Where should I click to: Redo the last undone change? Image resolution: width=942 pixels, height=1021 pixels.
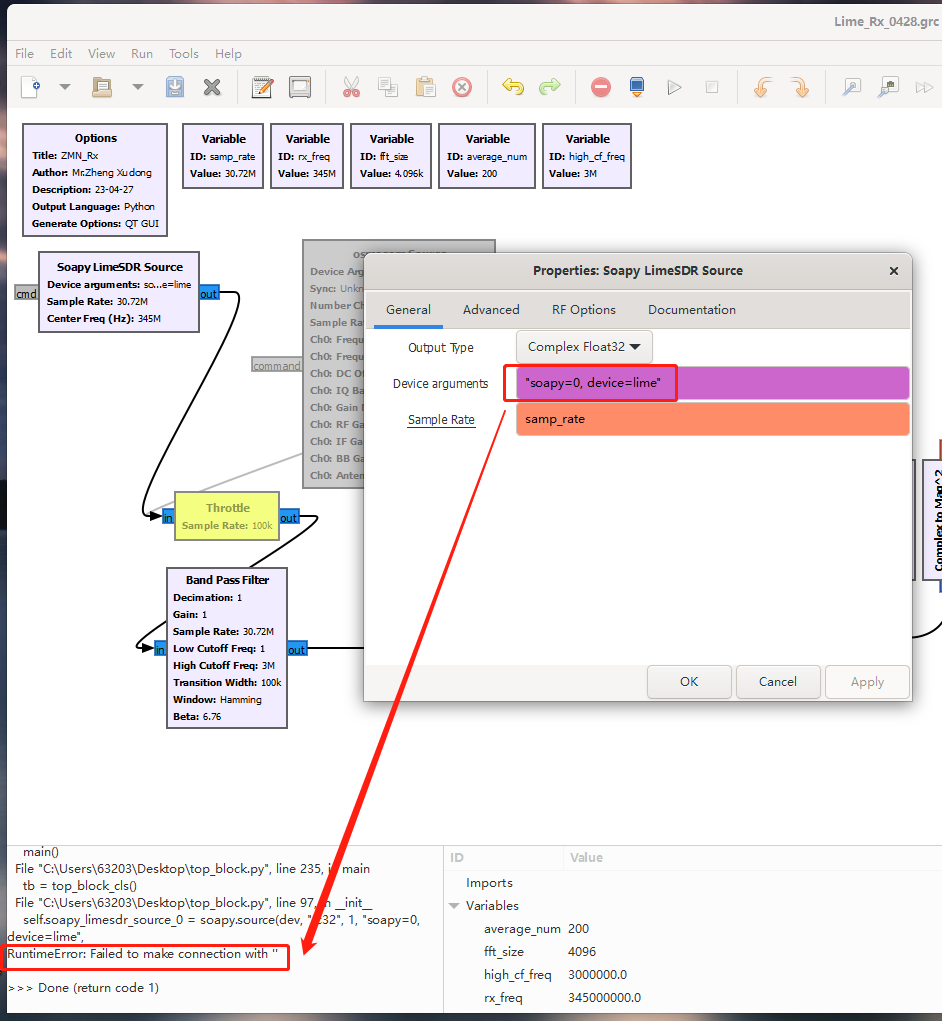pyautogui.click(x=549, y=87)
